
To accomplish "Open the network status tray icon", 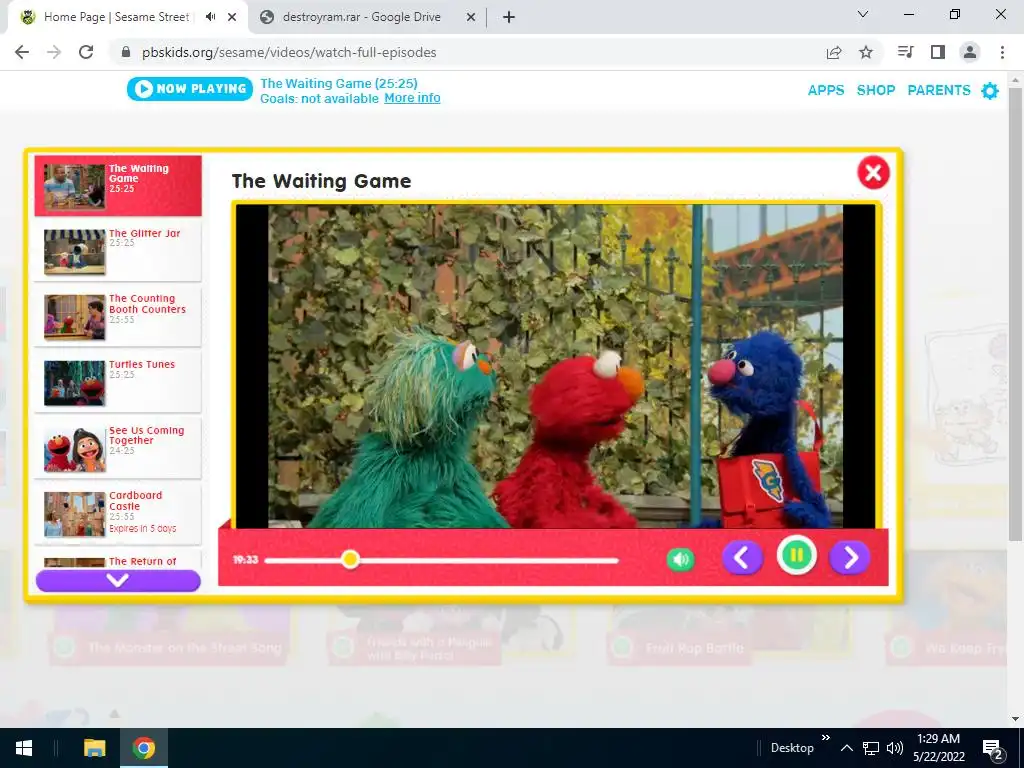I will [871, 748].
